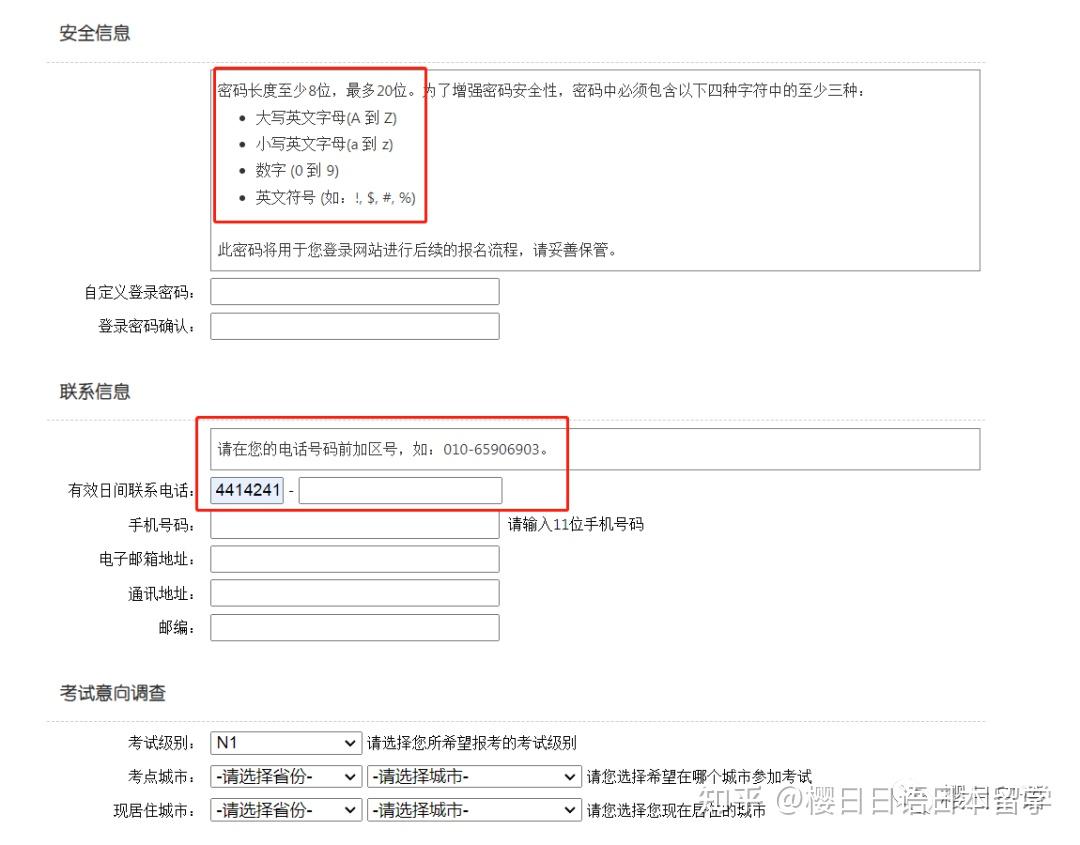
Task: Expand the exam level dropdown showing N1
Action: click(x=285, y=743)
